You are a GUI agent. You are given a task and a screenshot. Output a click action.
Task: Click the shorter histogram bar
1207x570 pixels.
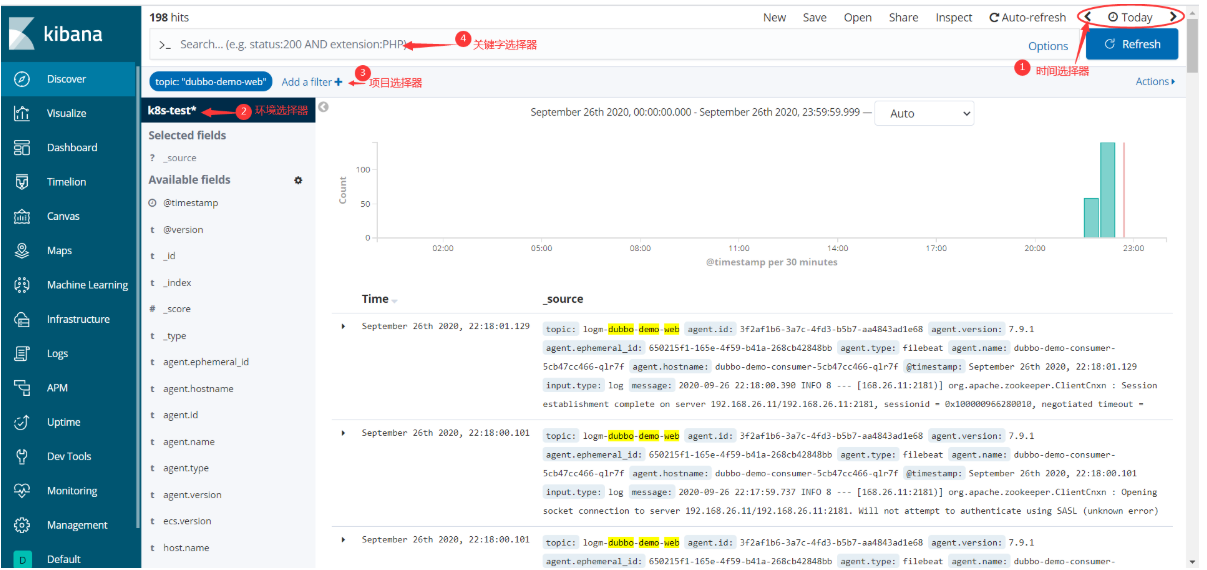click(x=1091, y=218)
